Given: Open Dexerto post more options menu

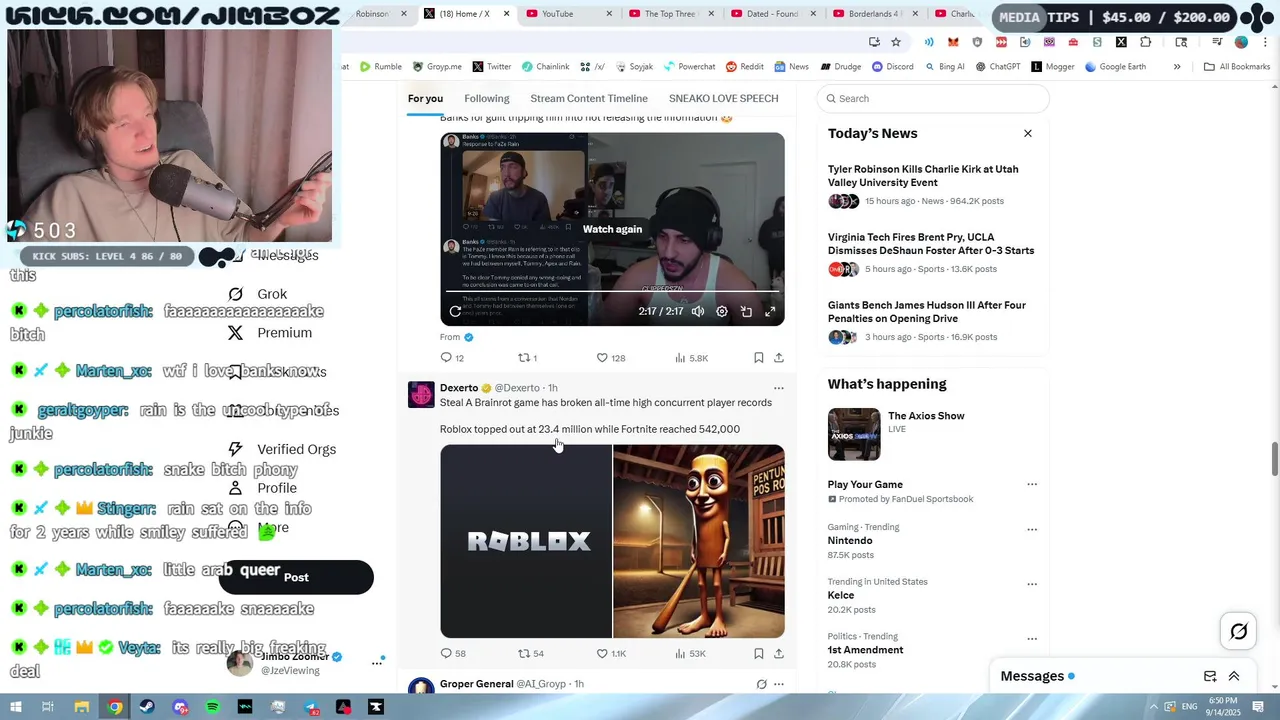Looking at the screenshot, I should [x=778, y=388].
